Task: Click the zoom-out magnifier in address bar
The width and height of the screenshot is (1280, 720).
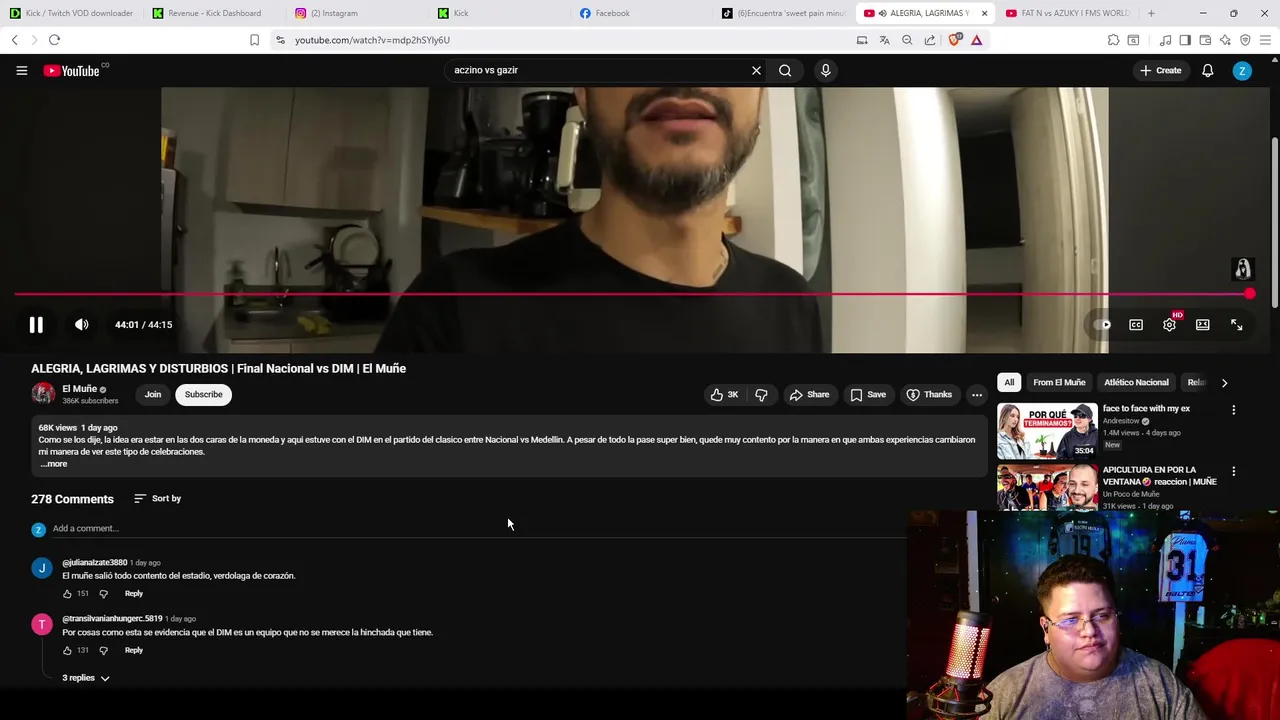Action: coord(907,40)
